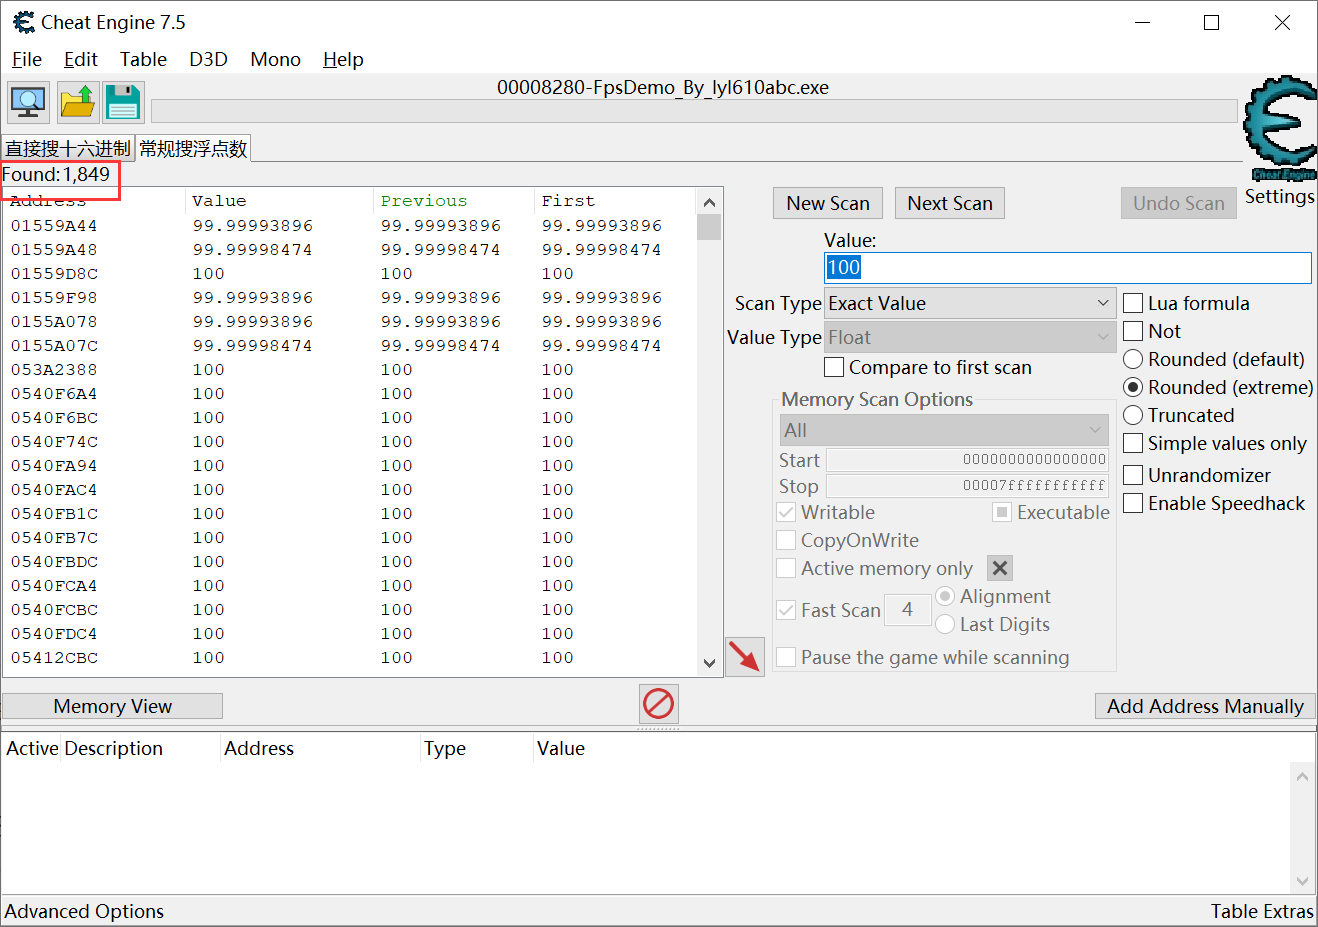The image size is (1318, 927).
Task: Open Memory View
Action: tap(112, 706)
